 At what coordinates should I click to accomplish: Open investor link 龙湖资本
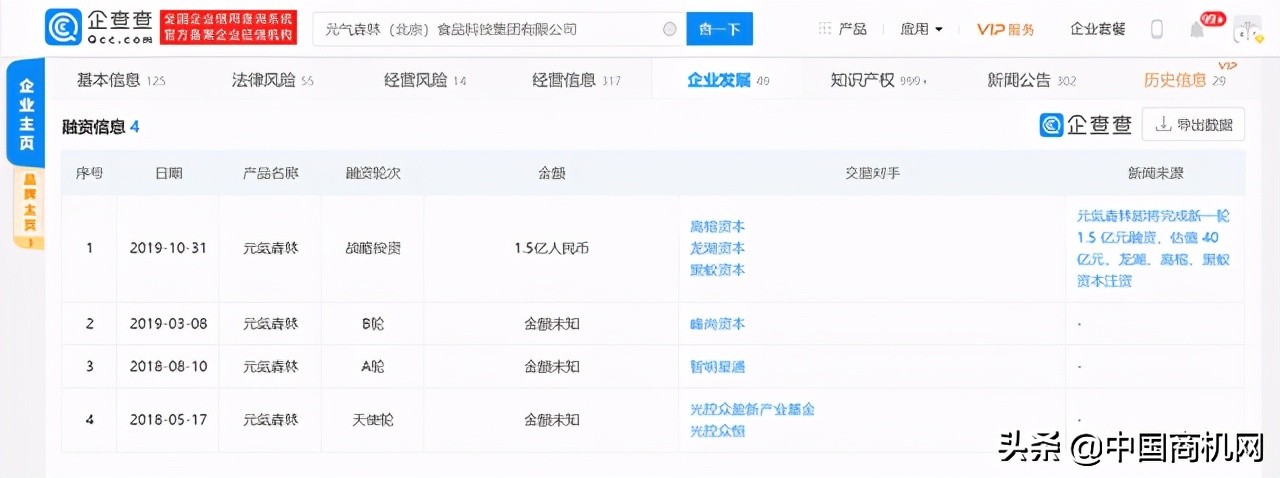pos(717,248)
